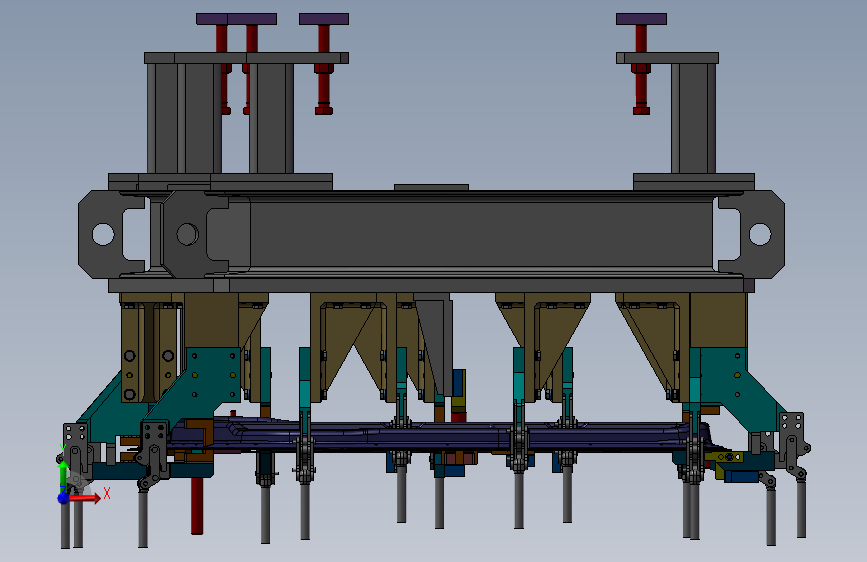
Task: Click the blue origin ball of the coordinate triad
Action: coord(64,498)
